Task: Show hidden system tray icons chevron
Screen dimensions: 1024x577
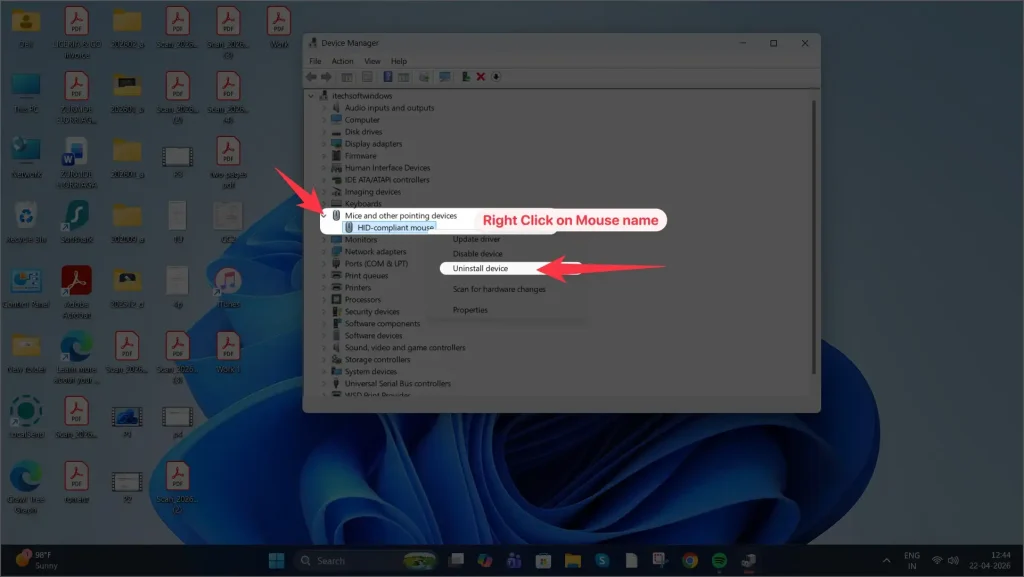Action: (886, 561)
